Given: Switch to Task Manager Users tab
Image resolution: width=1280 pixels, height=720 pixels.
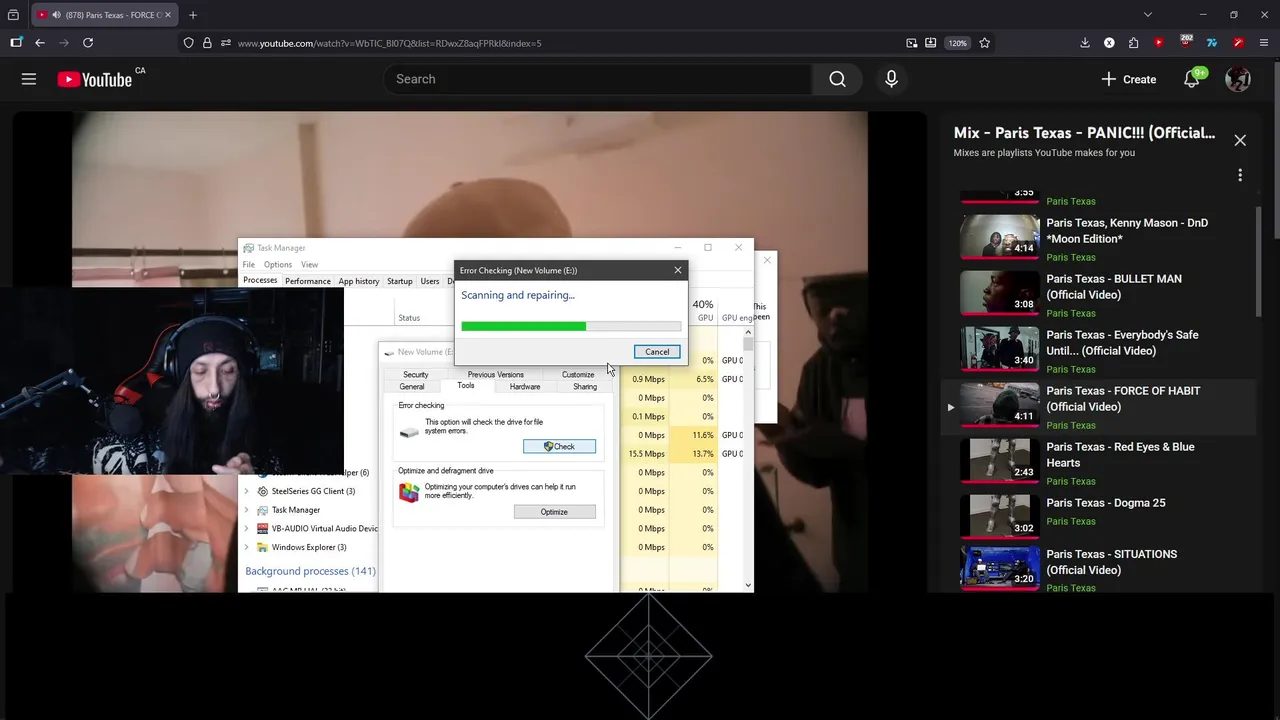Looking at the screenshot, I should tap(430, 281).
